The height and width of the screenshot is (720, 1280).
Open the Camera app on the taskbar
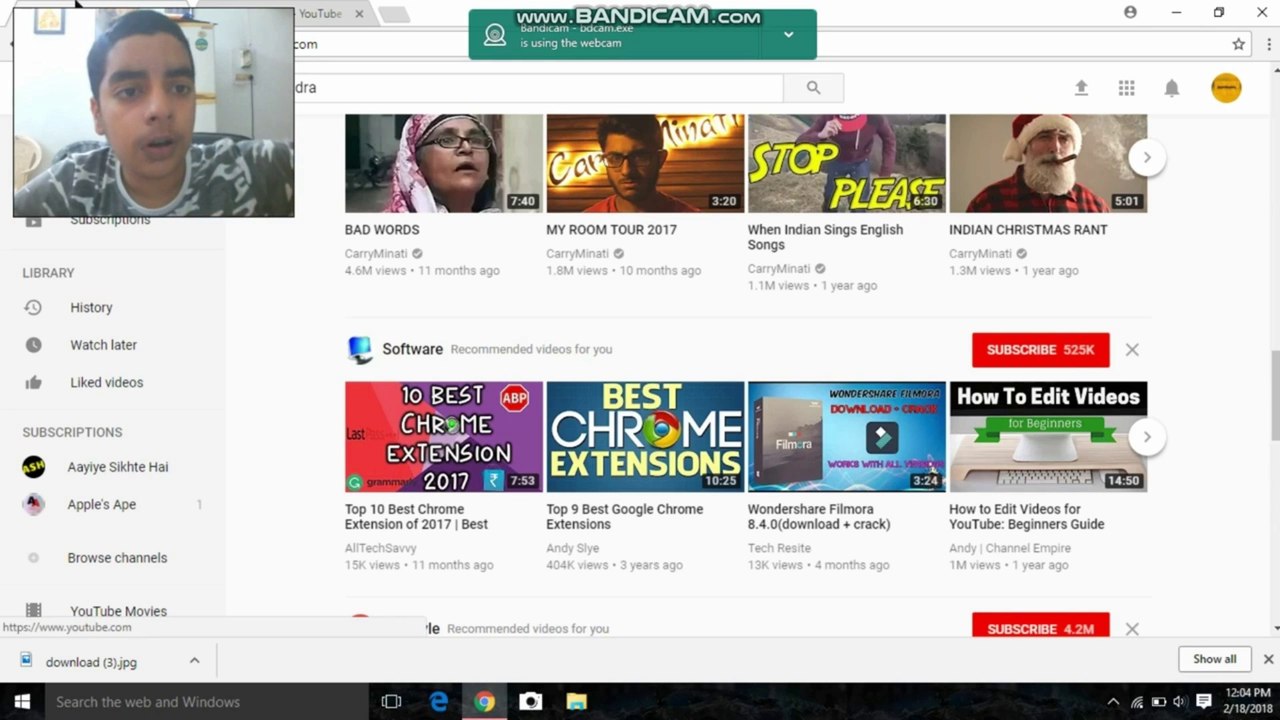(x=531, y=702)
